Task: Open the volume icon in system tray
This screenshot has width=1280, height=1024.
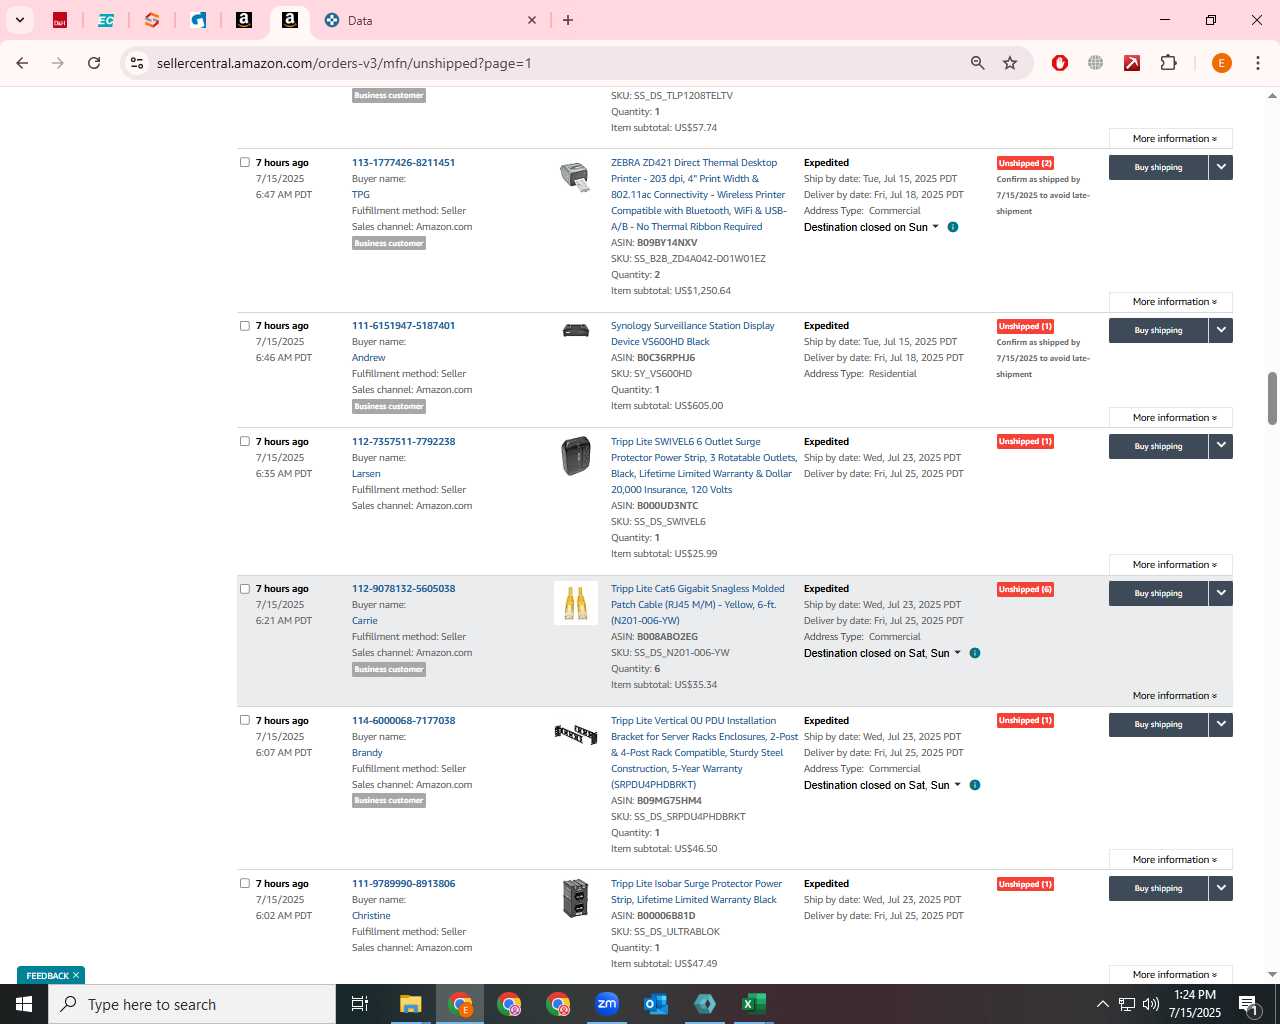Action: click(1151, 1004)
